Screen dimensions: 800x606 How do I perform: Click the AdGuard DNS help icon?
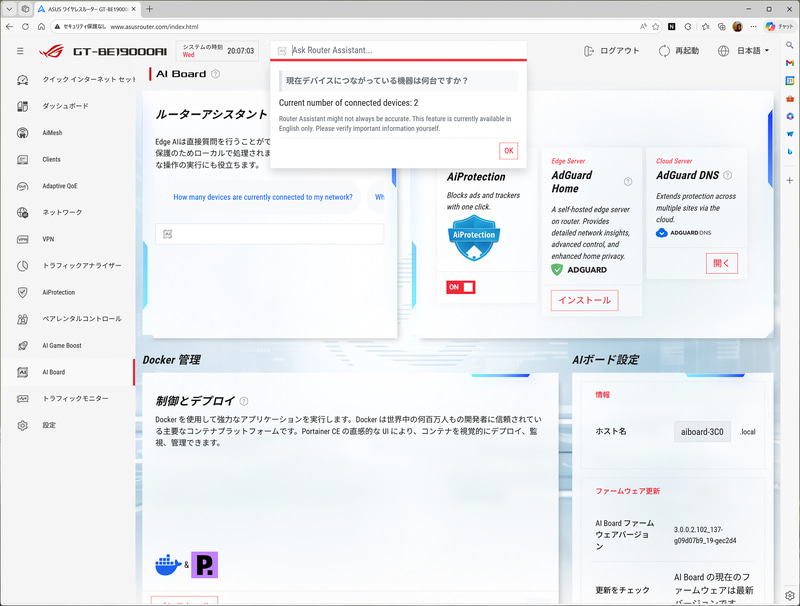(x=728, y=175)
